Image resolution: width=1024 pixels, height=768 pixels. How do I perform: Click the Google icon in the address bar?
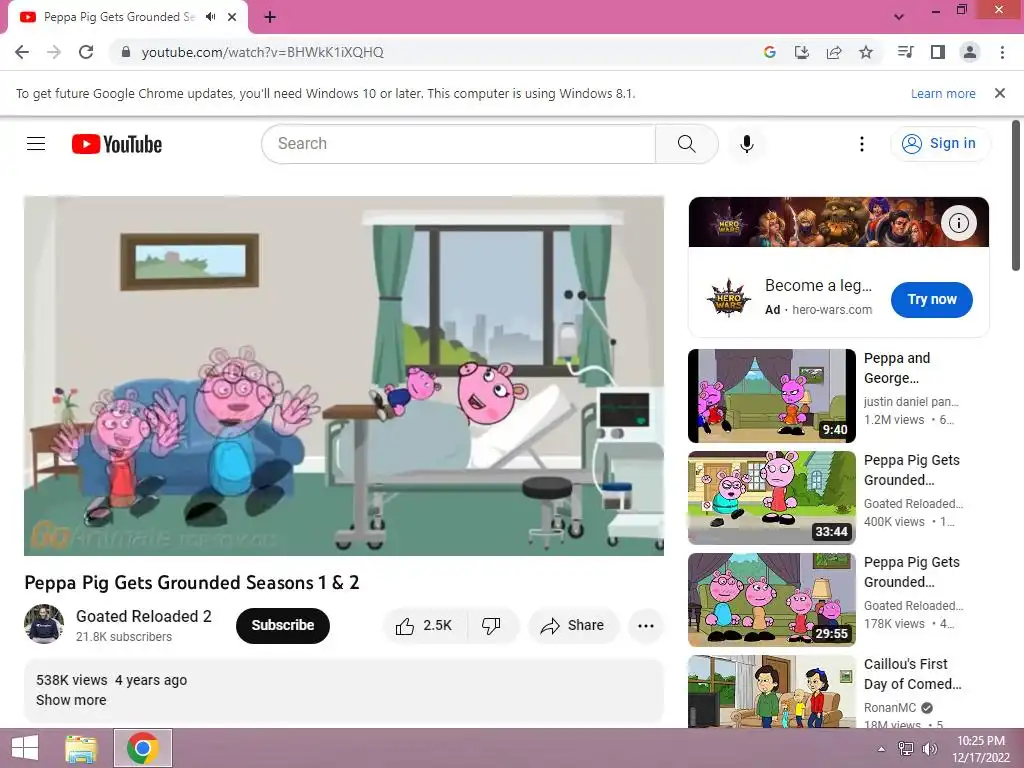[770, 52]
